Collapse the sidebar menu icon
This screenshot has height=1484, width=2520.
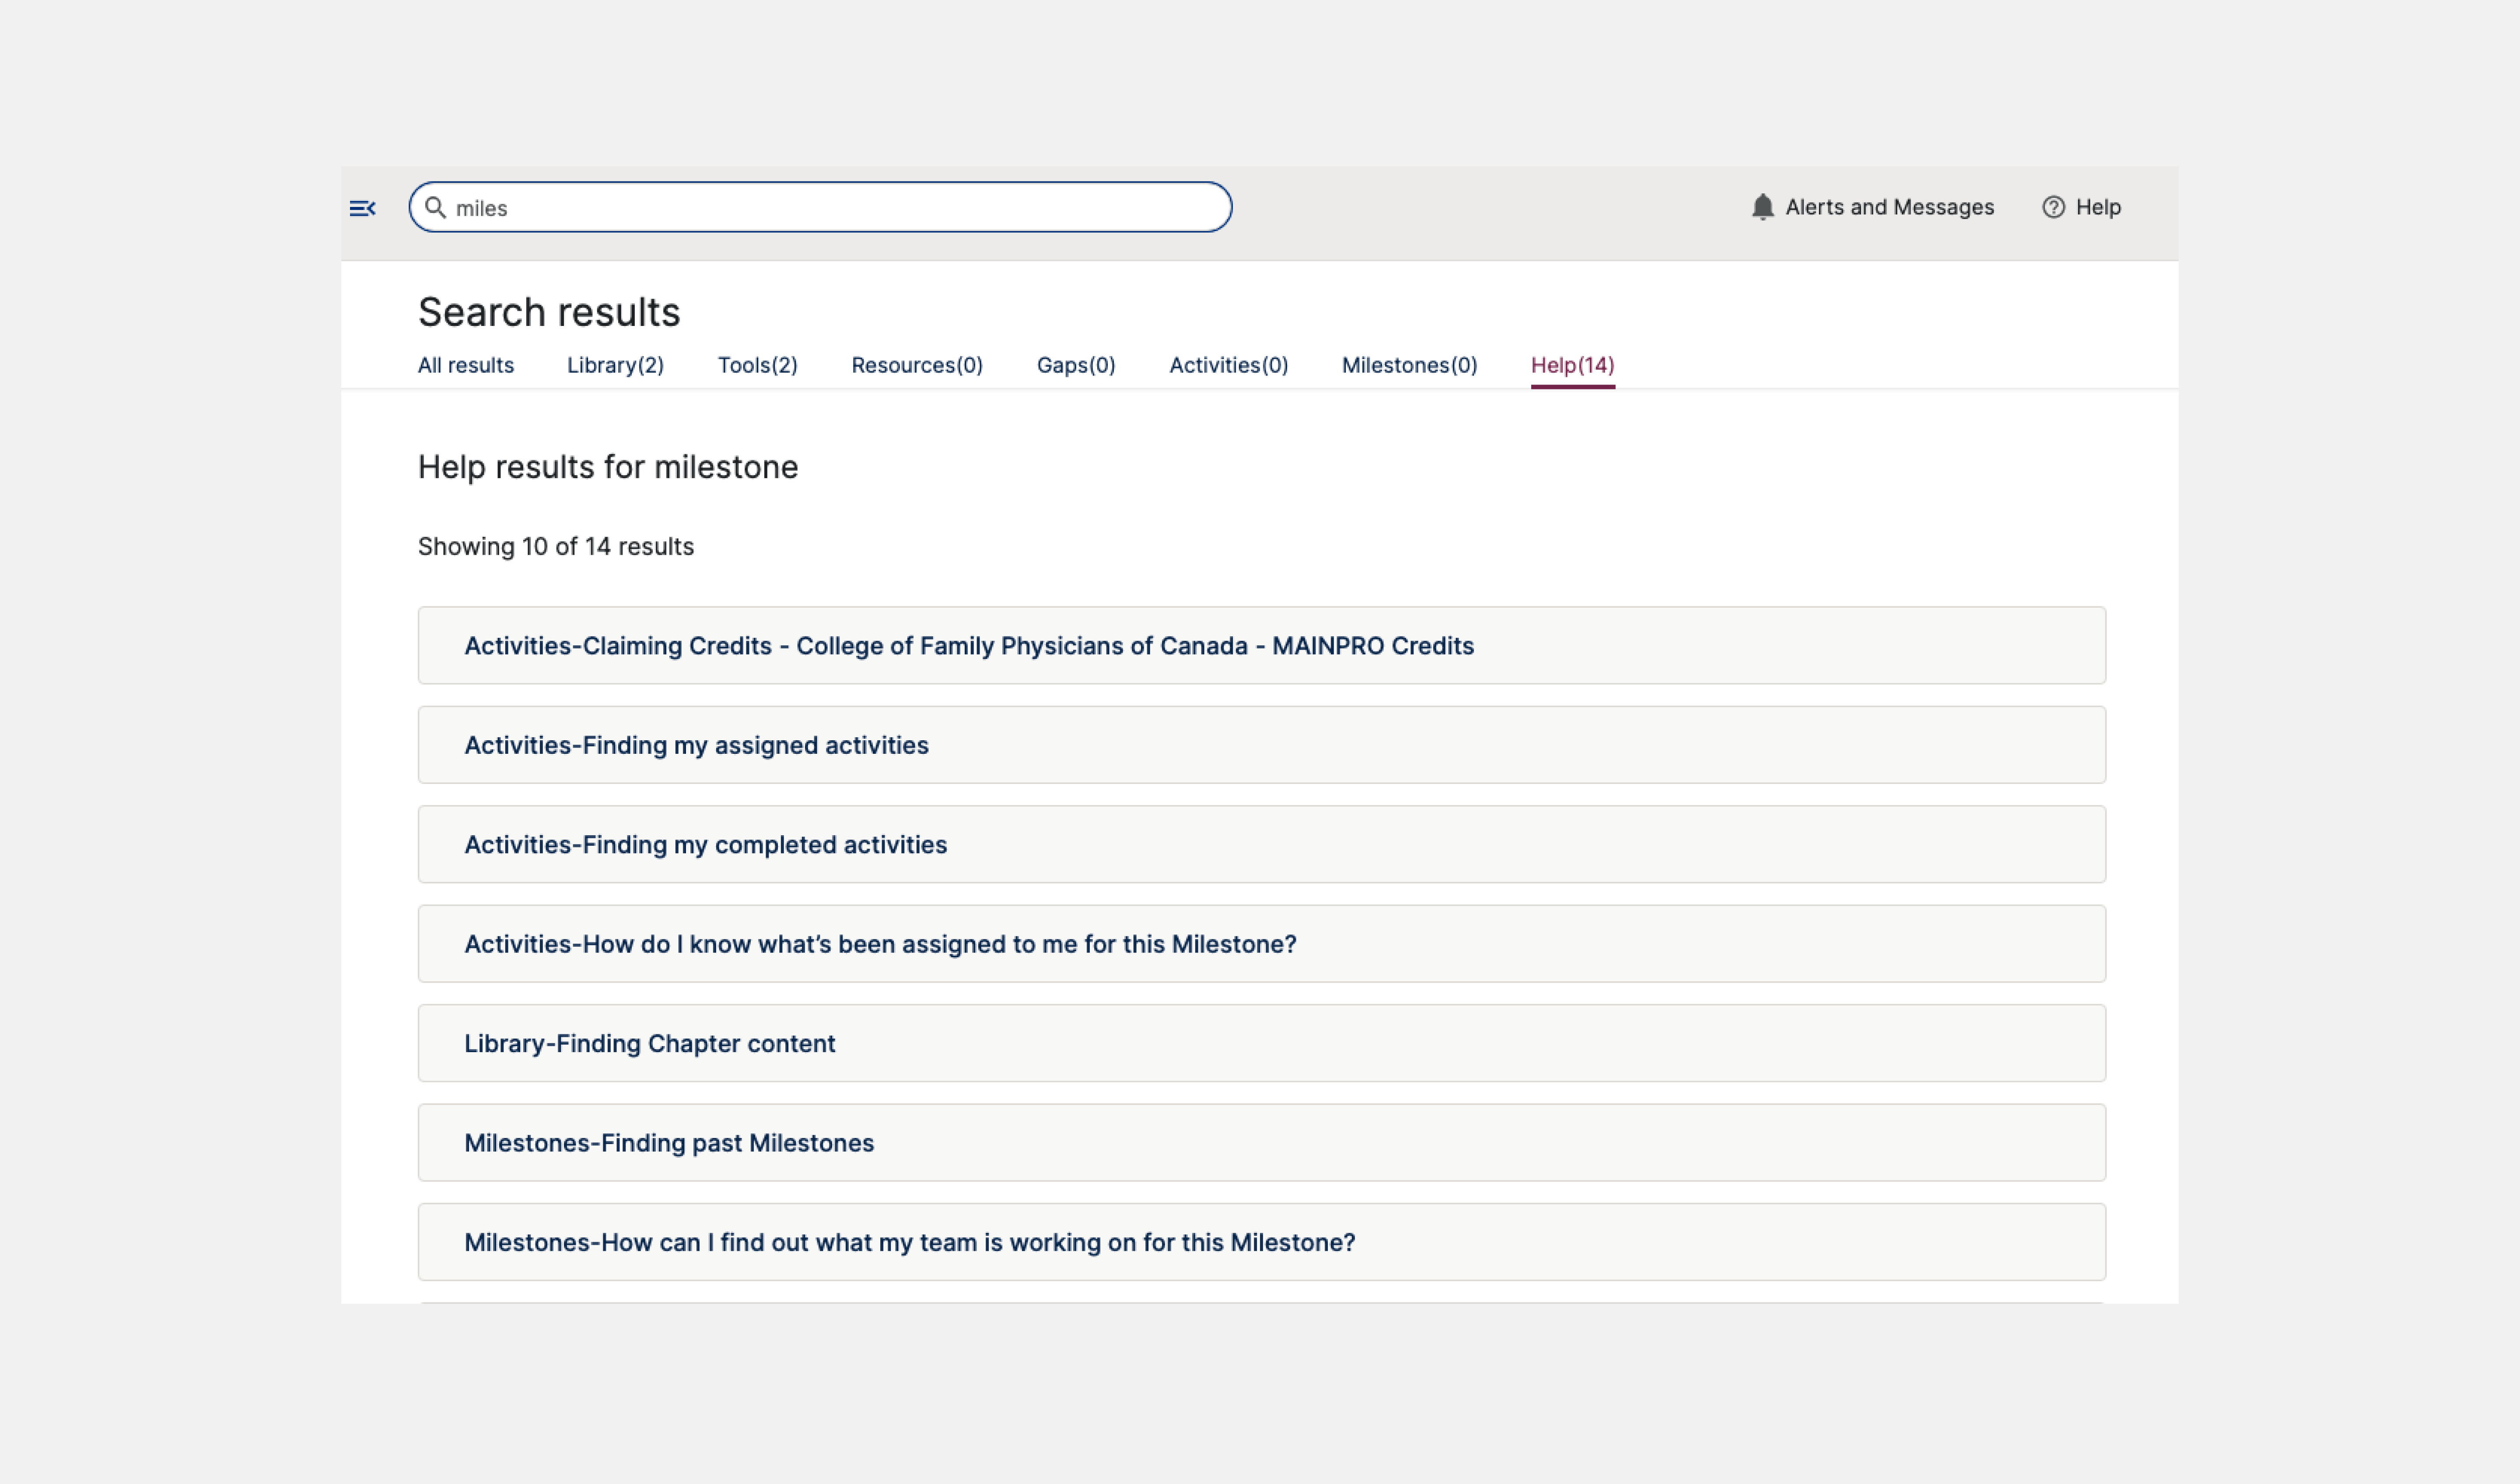tap(362, 208)
